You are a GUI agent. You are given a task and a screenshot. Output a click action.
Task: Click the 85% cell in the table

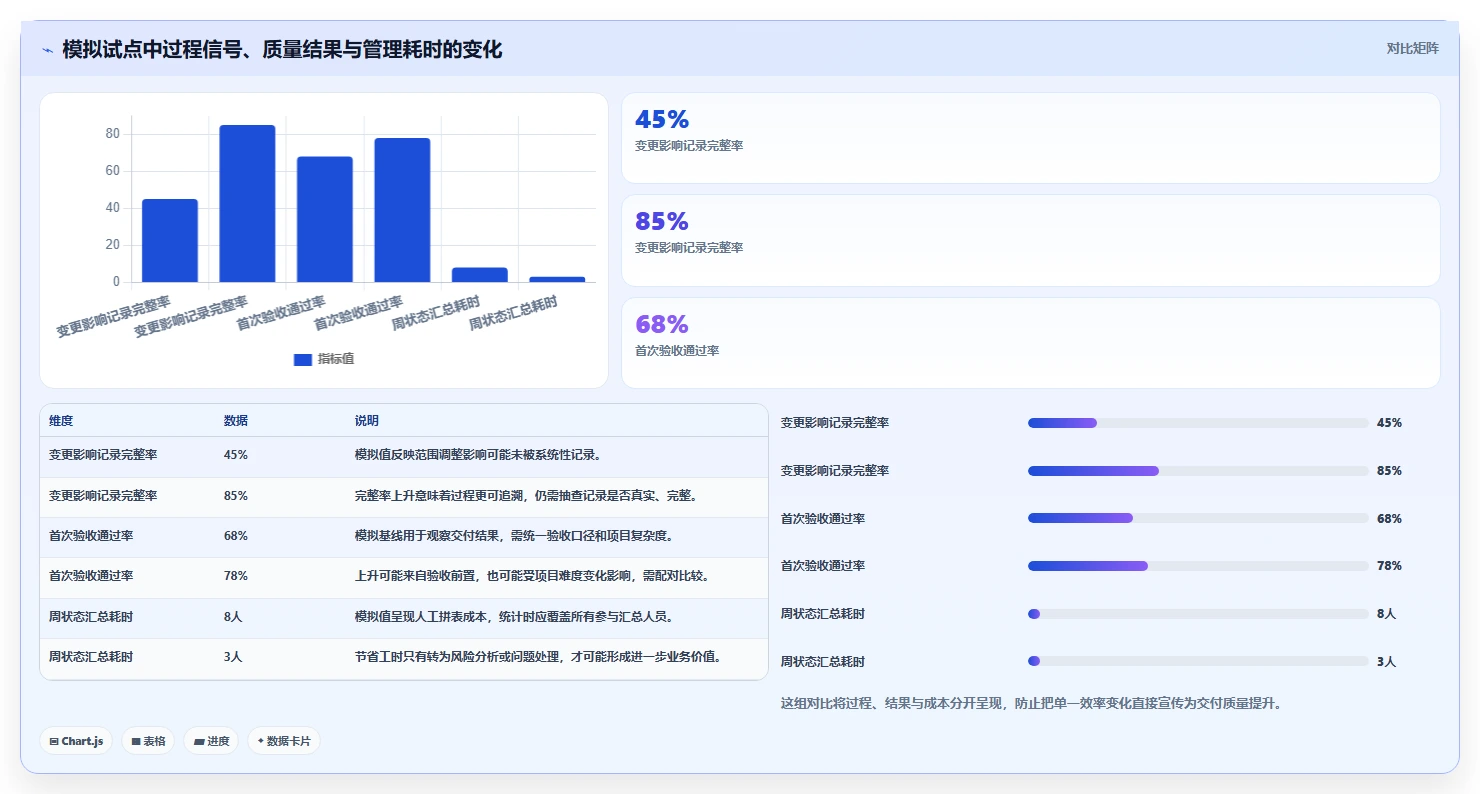tap(236, 495)
